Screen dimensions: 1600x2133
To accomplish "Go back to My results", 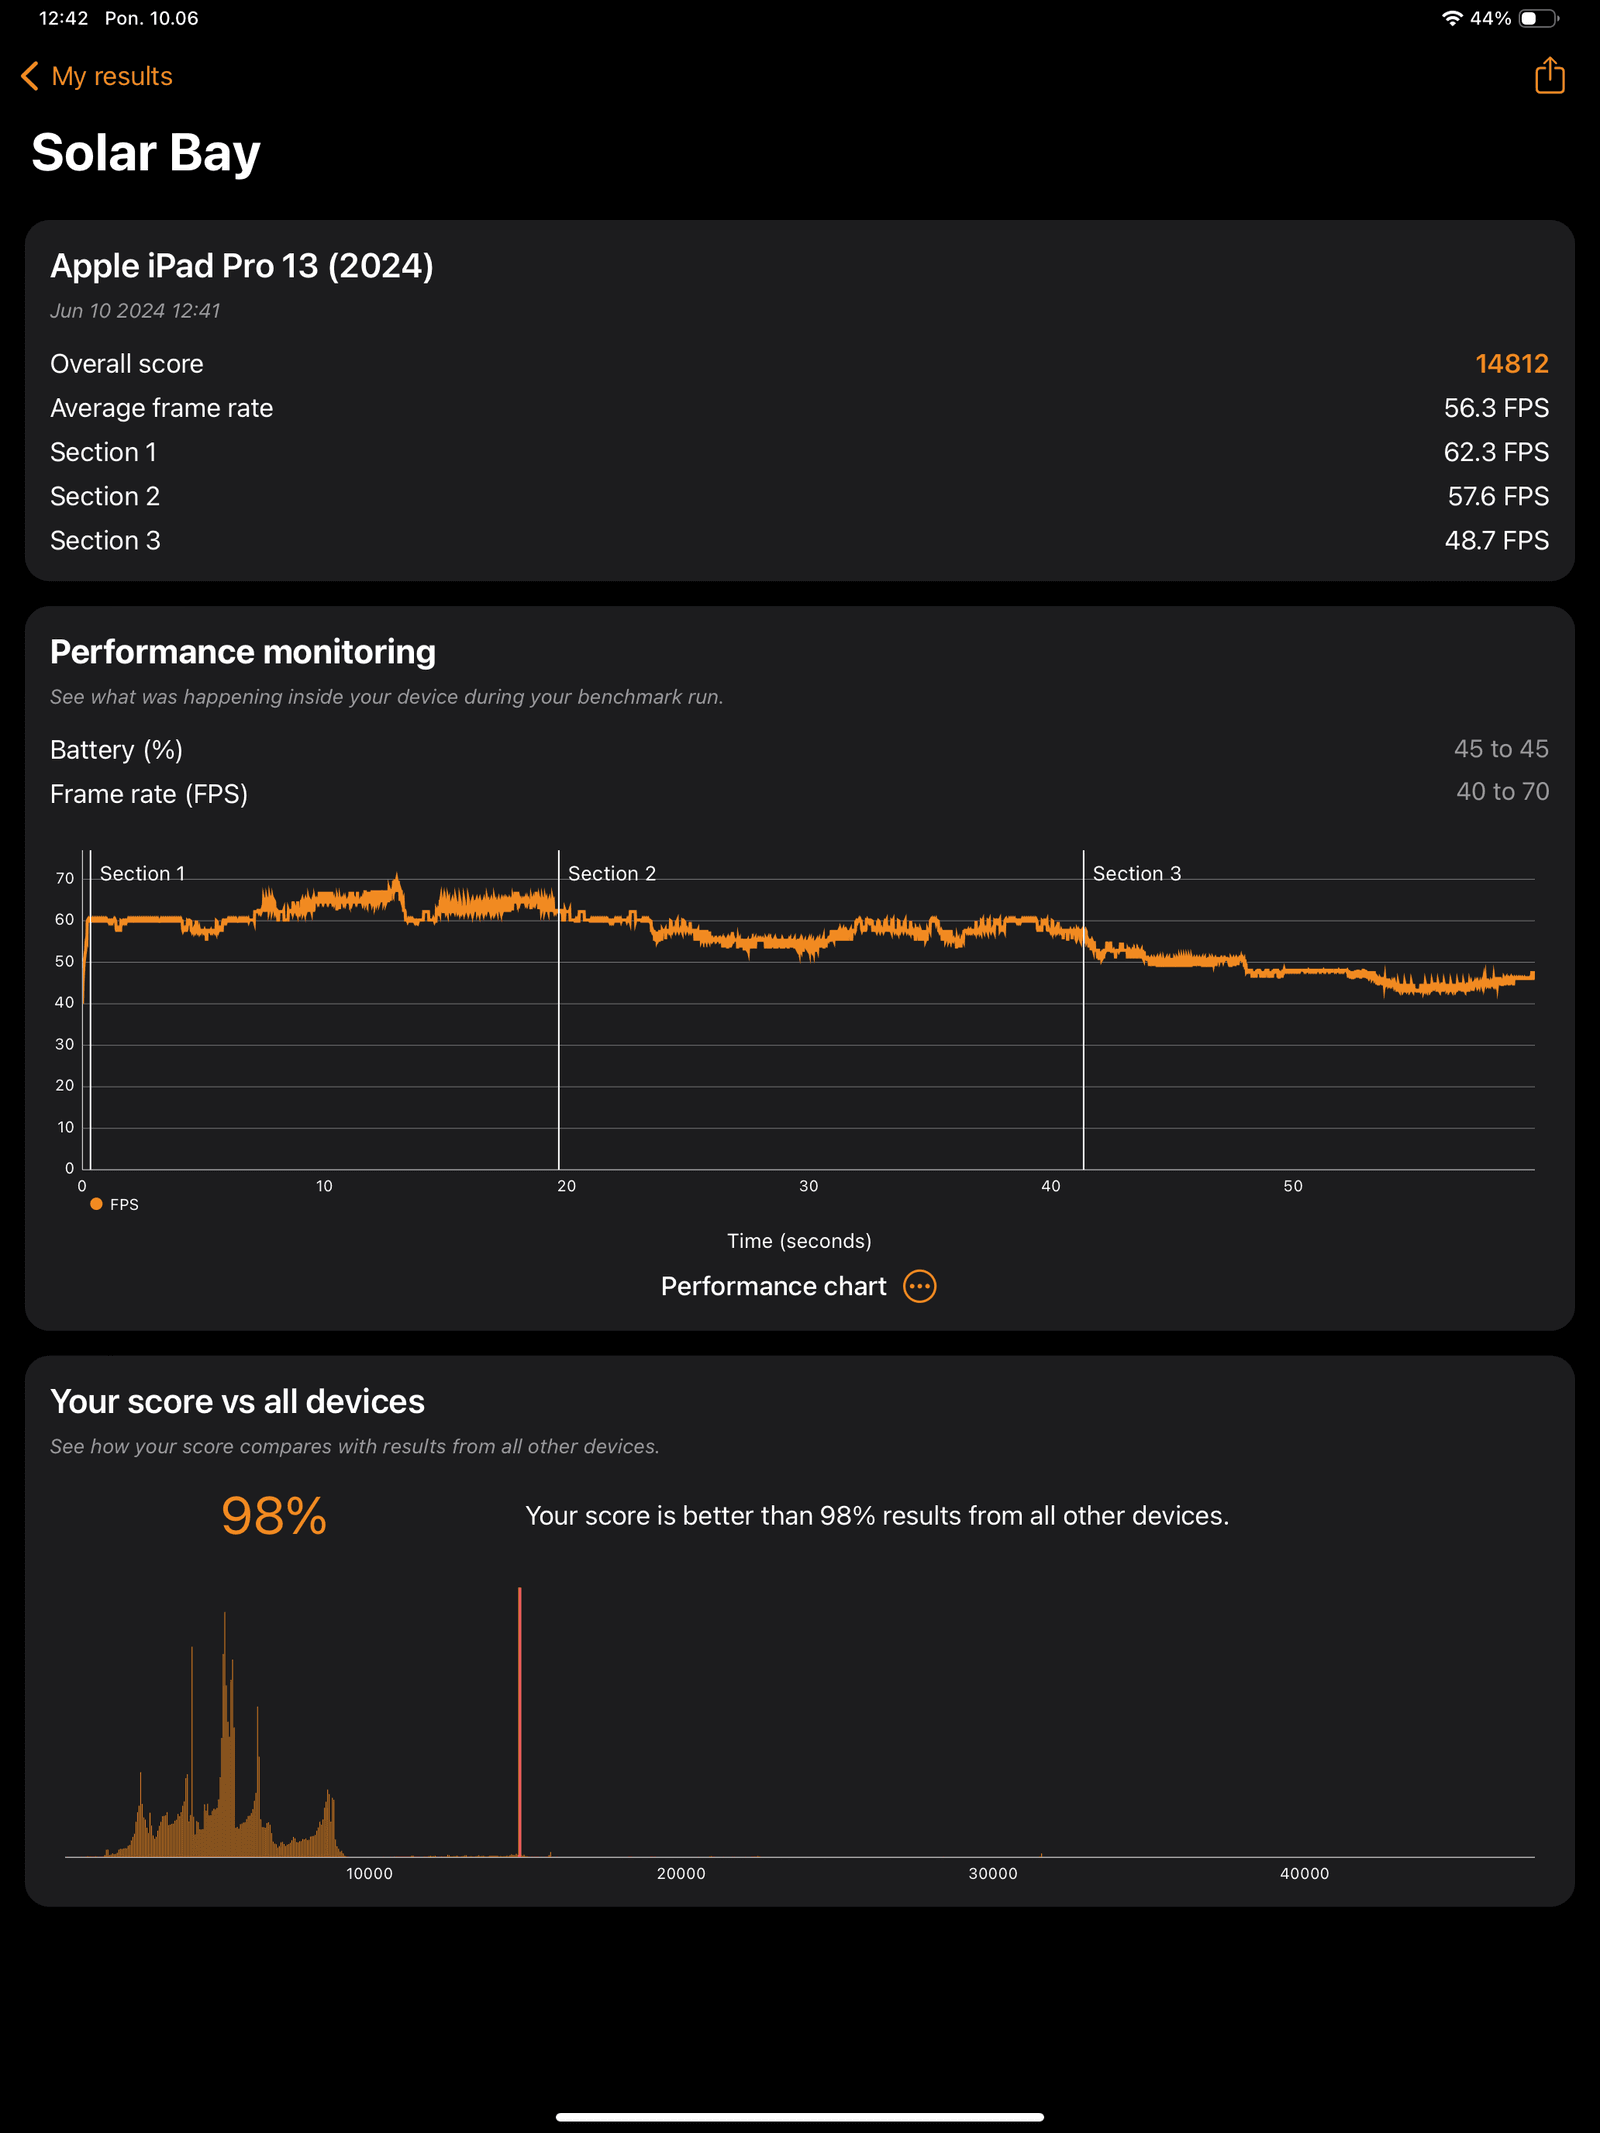I will [111, 76].
